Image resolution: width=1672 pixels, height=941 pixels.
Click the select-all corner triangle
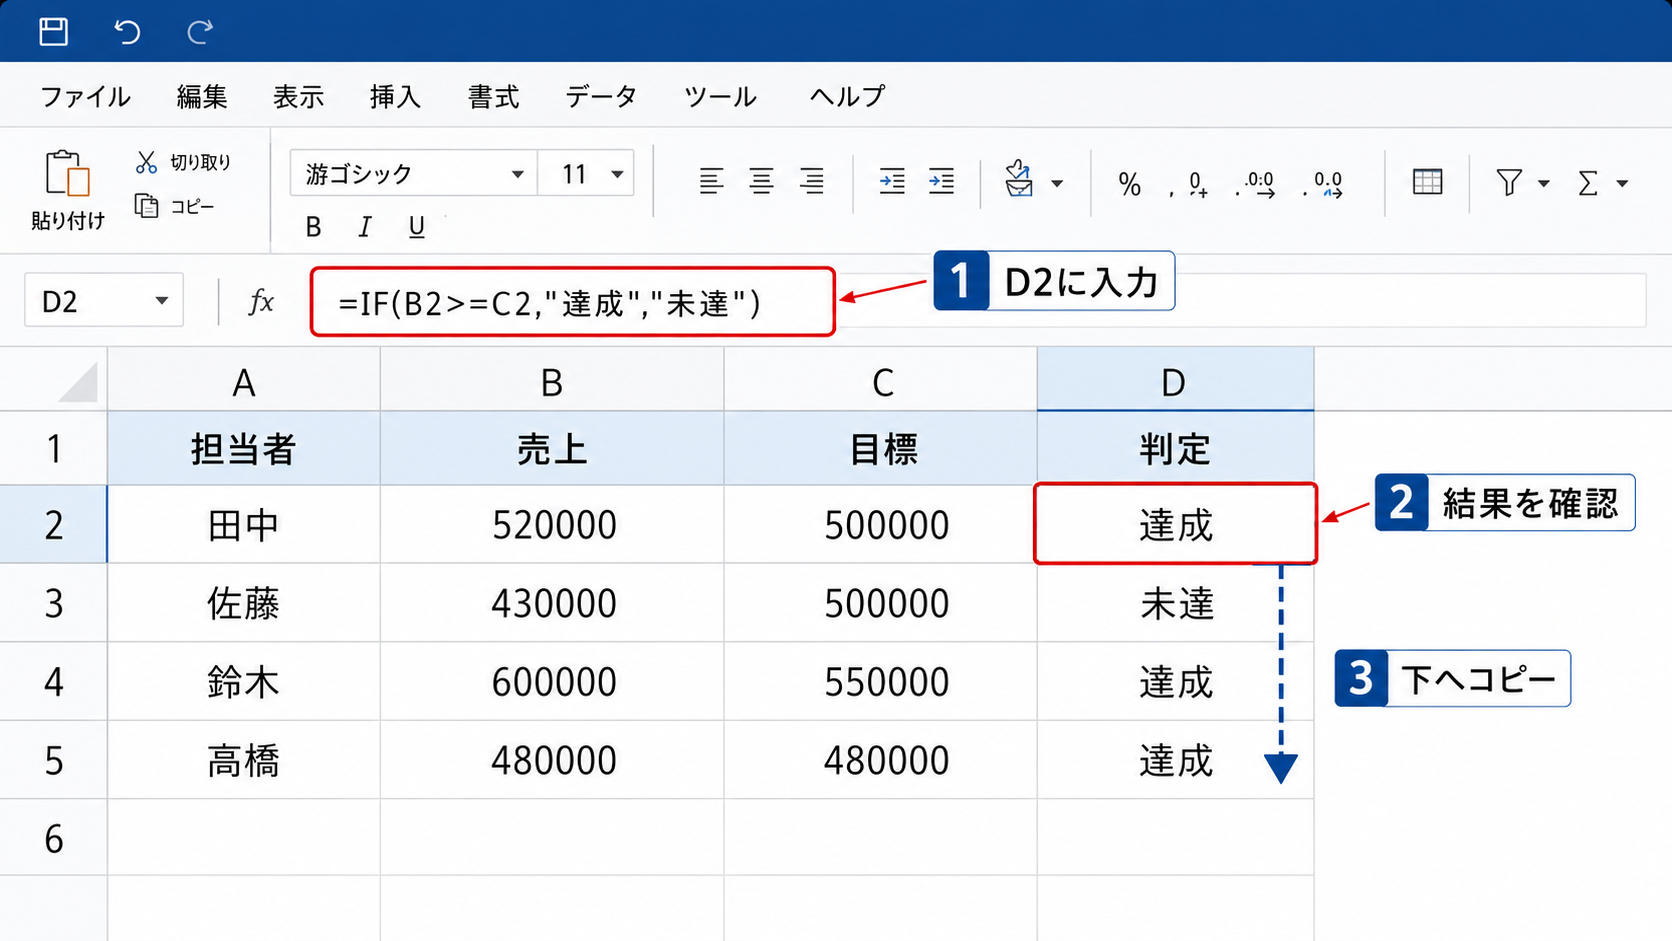coord(78,381)
